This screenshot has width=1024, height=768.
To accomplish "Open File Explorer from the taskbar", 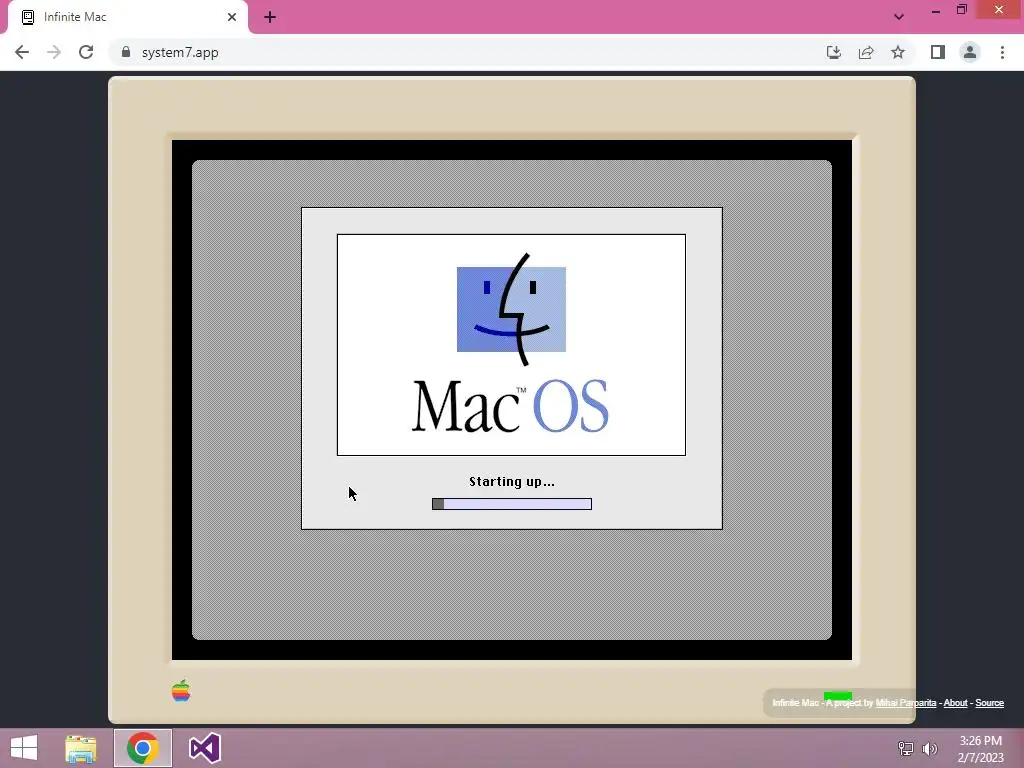I will pyautogui.click(x=81, y=748).
